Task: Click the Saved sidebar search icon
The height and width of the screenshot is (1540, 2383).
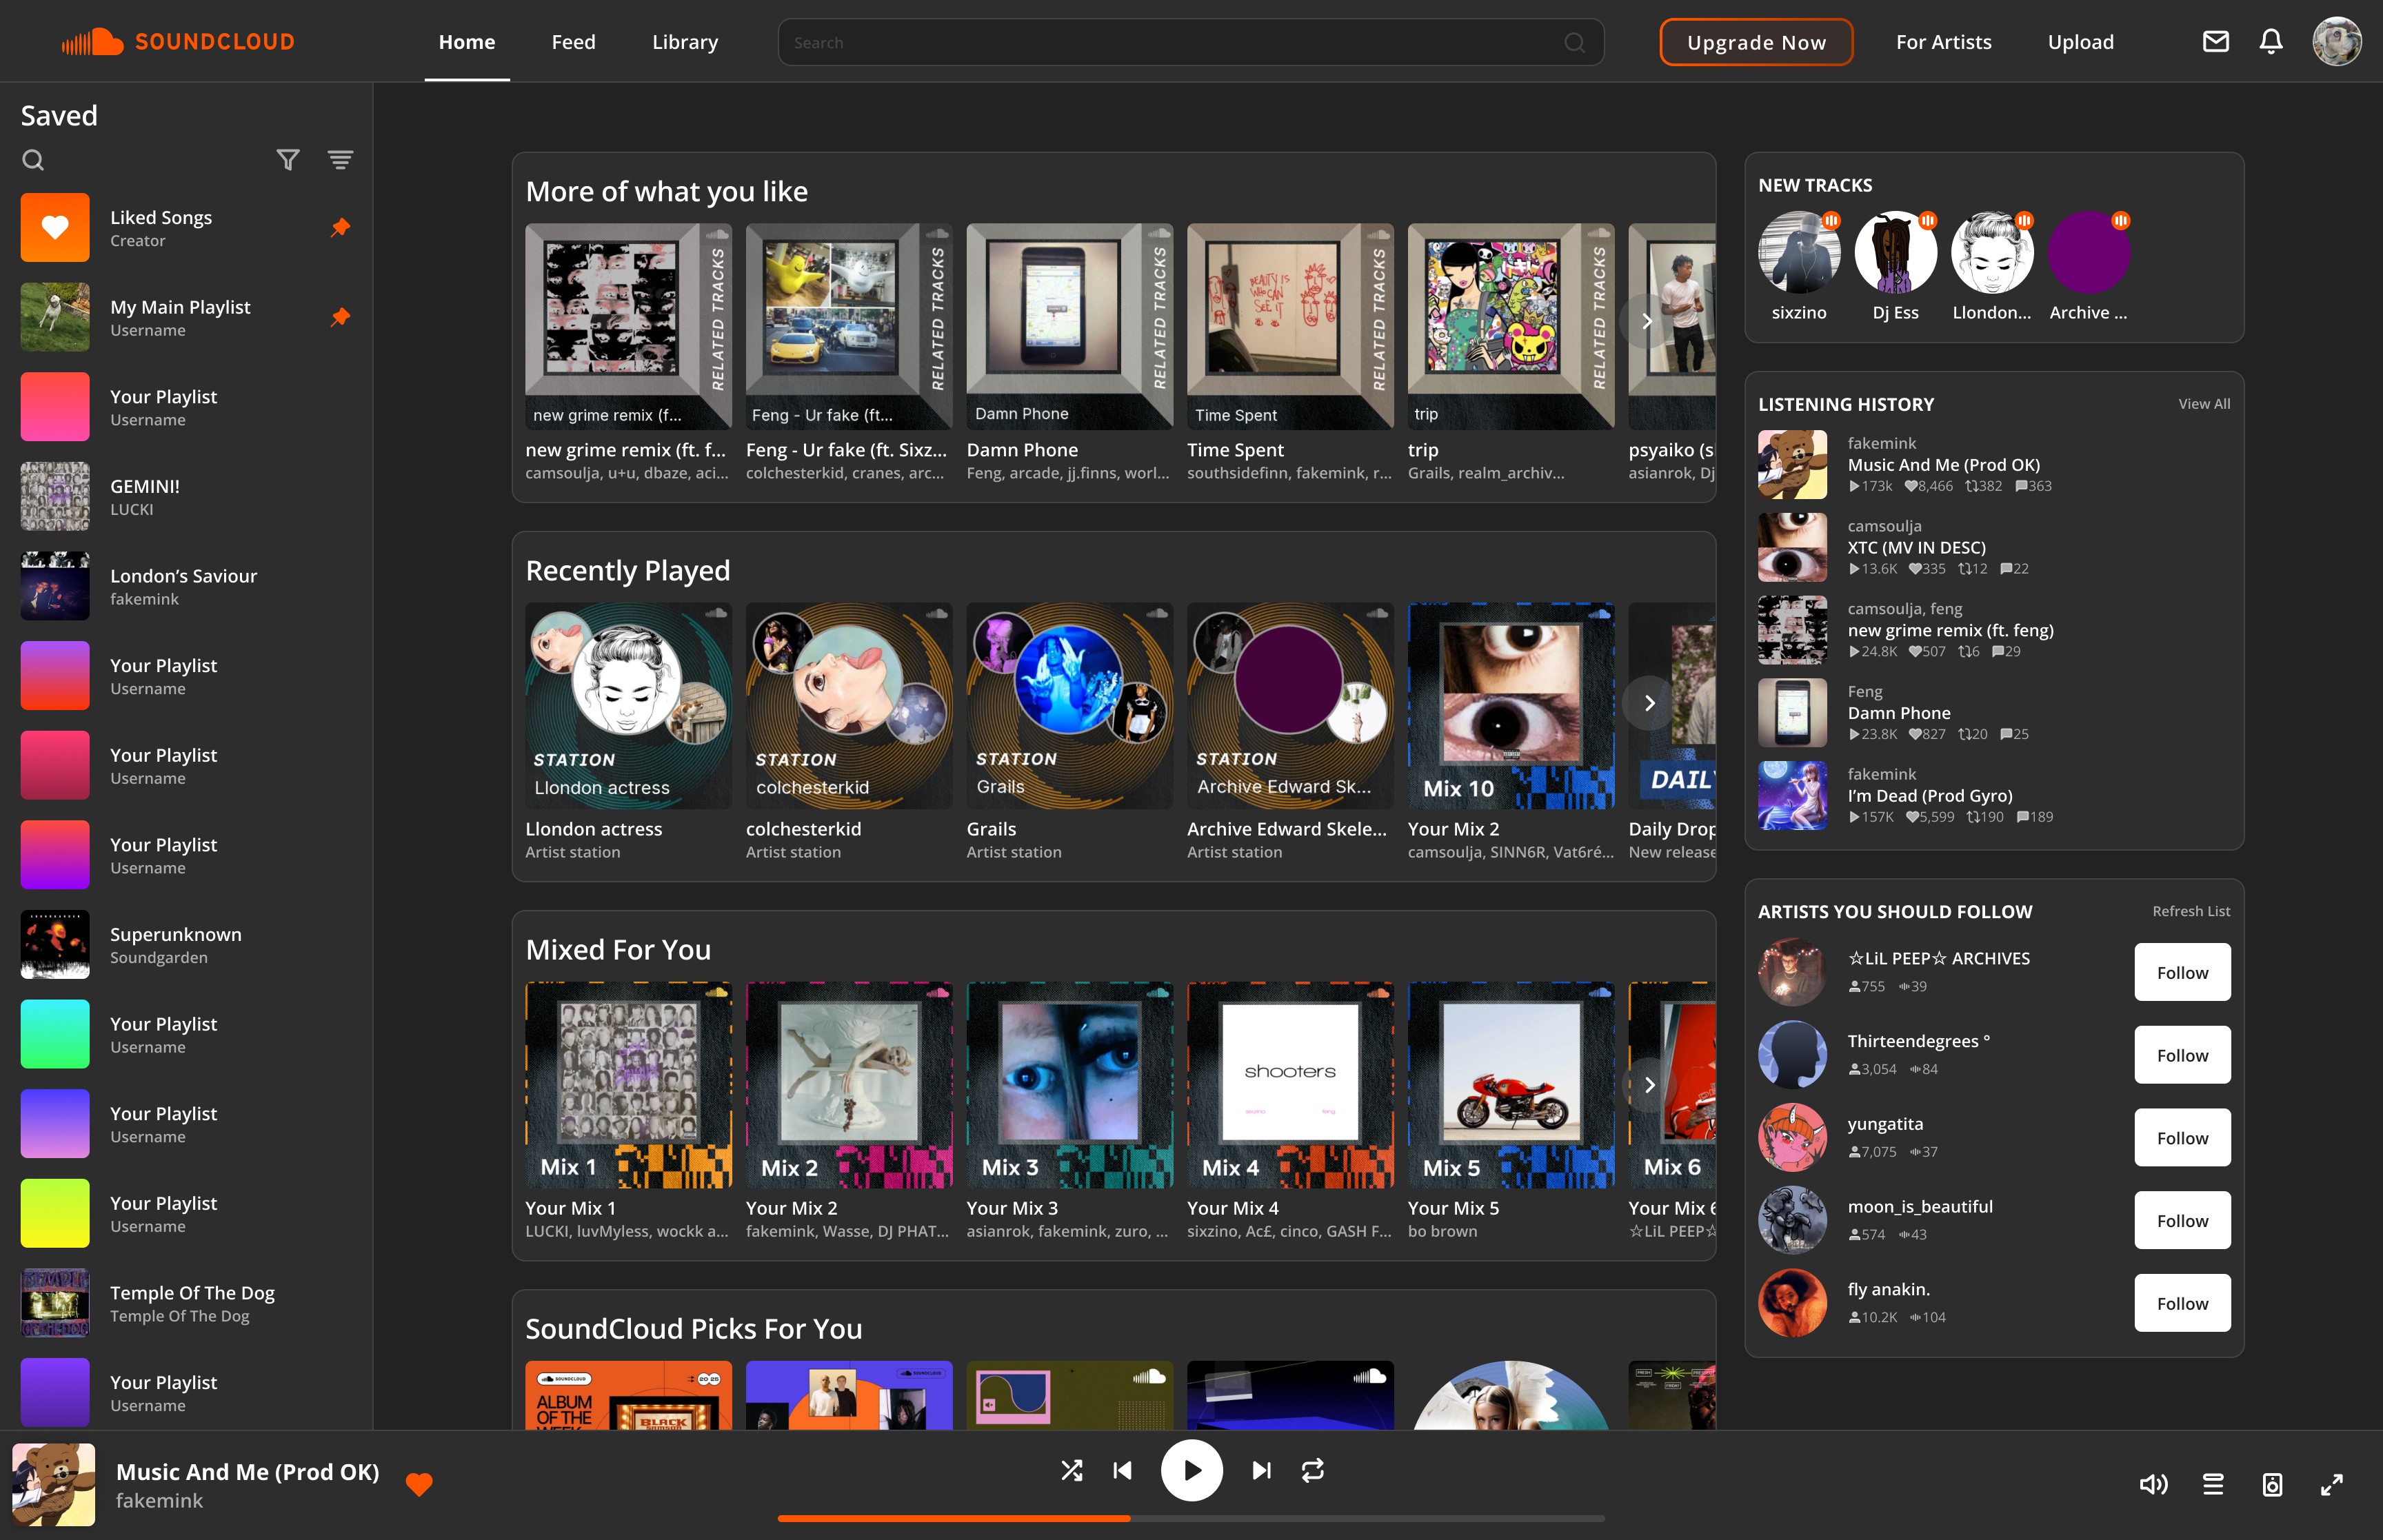Action: point(33,160)
